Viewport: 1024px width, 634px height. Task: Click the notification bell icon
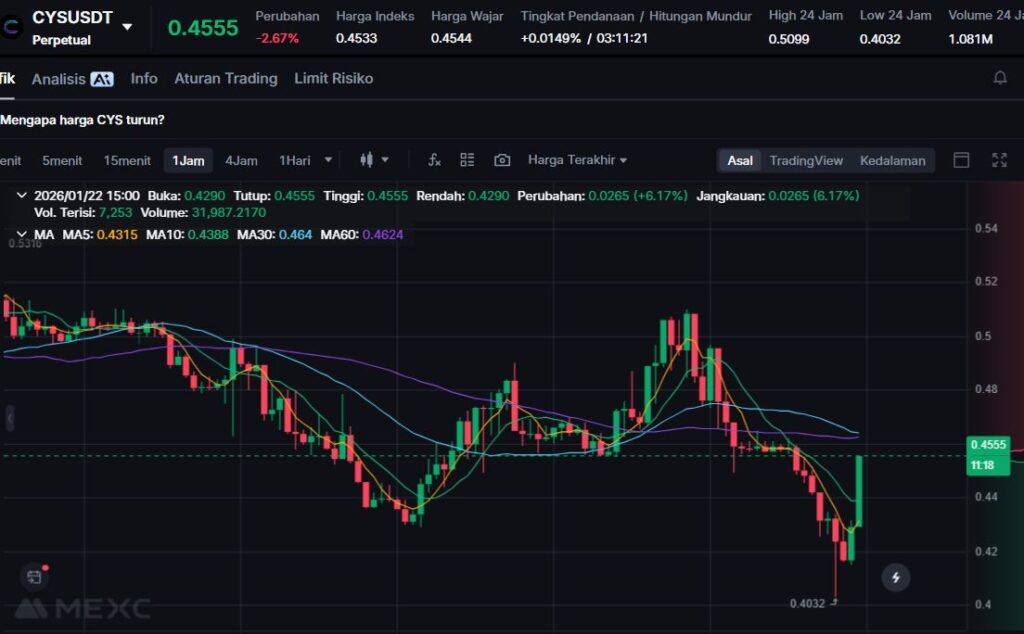(999, 78)
